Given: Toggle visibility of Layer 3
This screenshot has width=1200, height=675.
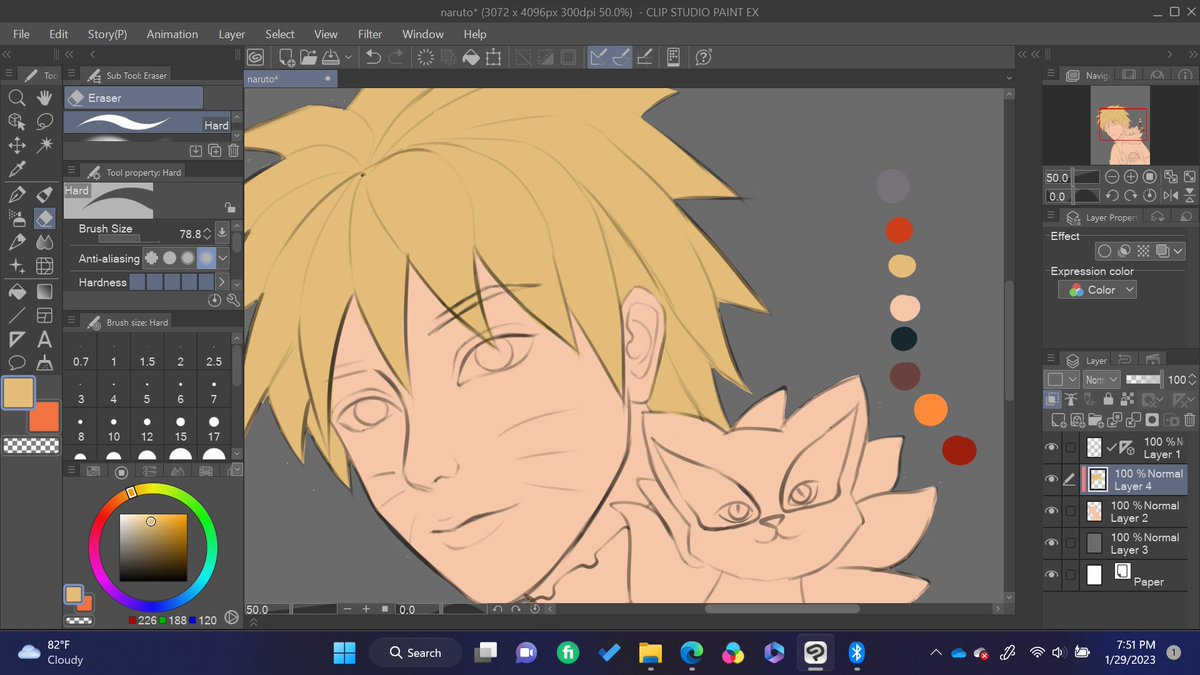Looking at the screenshot, I should coord(1051,543).
